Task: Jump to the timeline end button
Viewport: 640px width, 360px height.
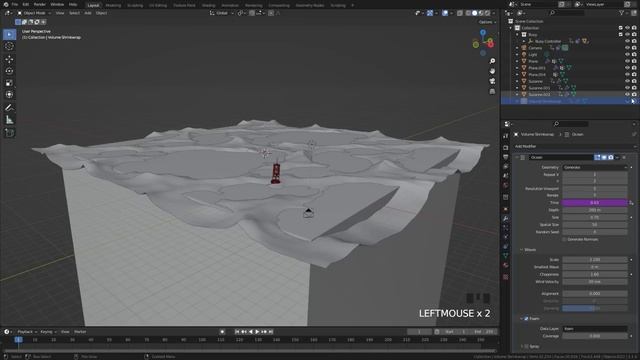Action: click(270, 332)
